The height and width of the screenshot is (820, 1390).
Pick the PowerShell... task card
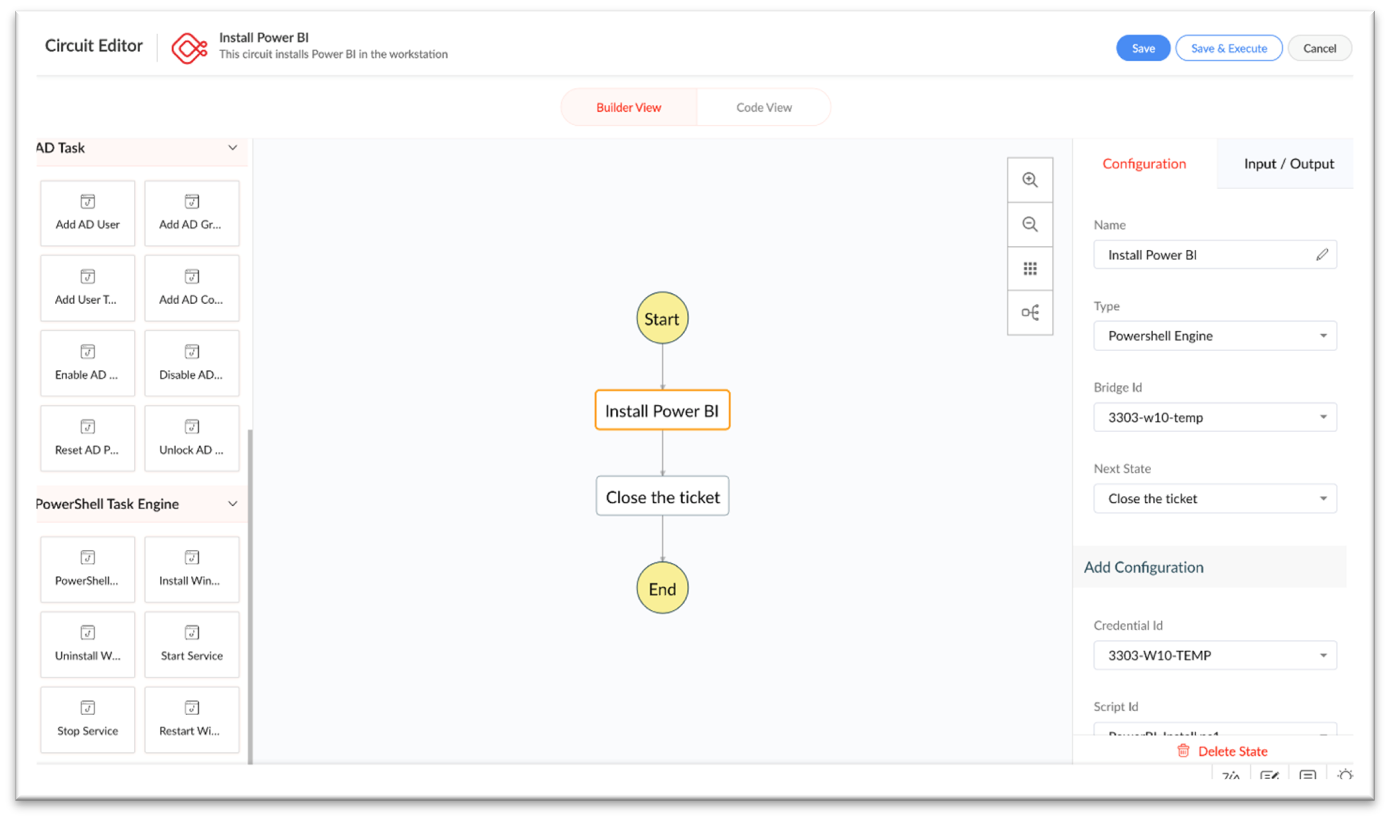[88, 570]
